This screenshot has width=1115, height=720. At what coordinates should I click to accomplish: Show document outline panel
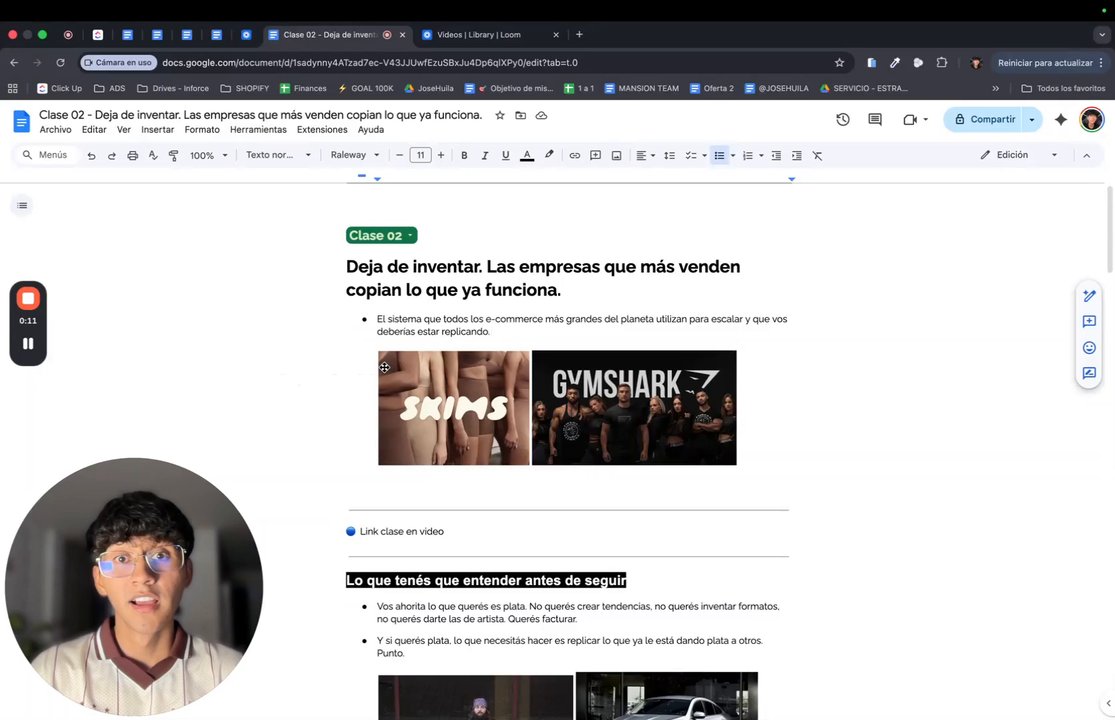pos(22,205)
